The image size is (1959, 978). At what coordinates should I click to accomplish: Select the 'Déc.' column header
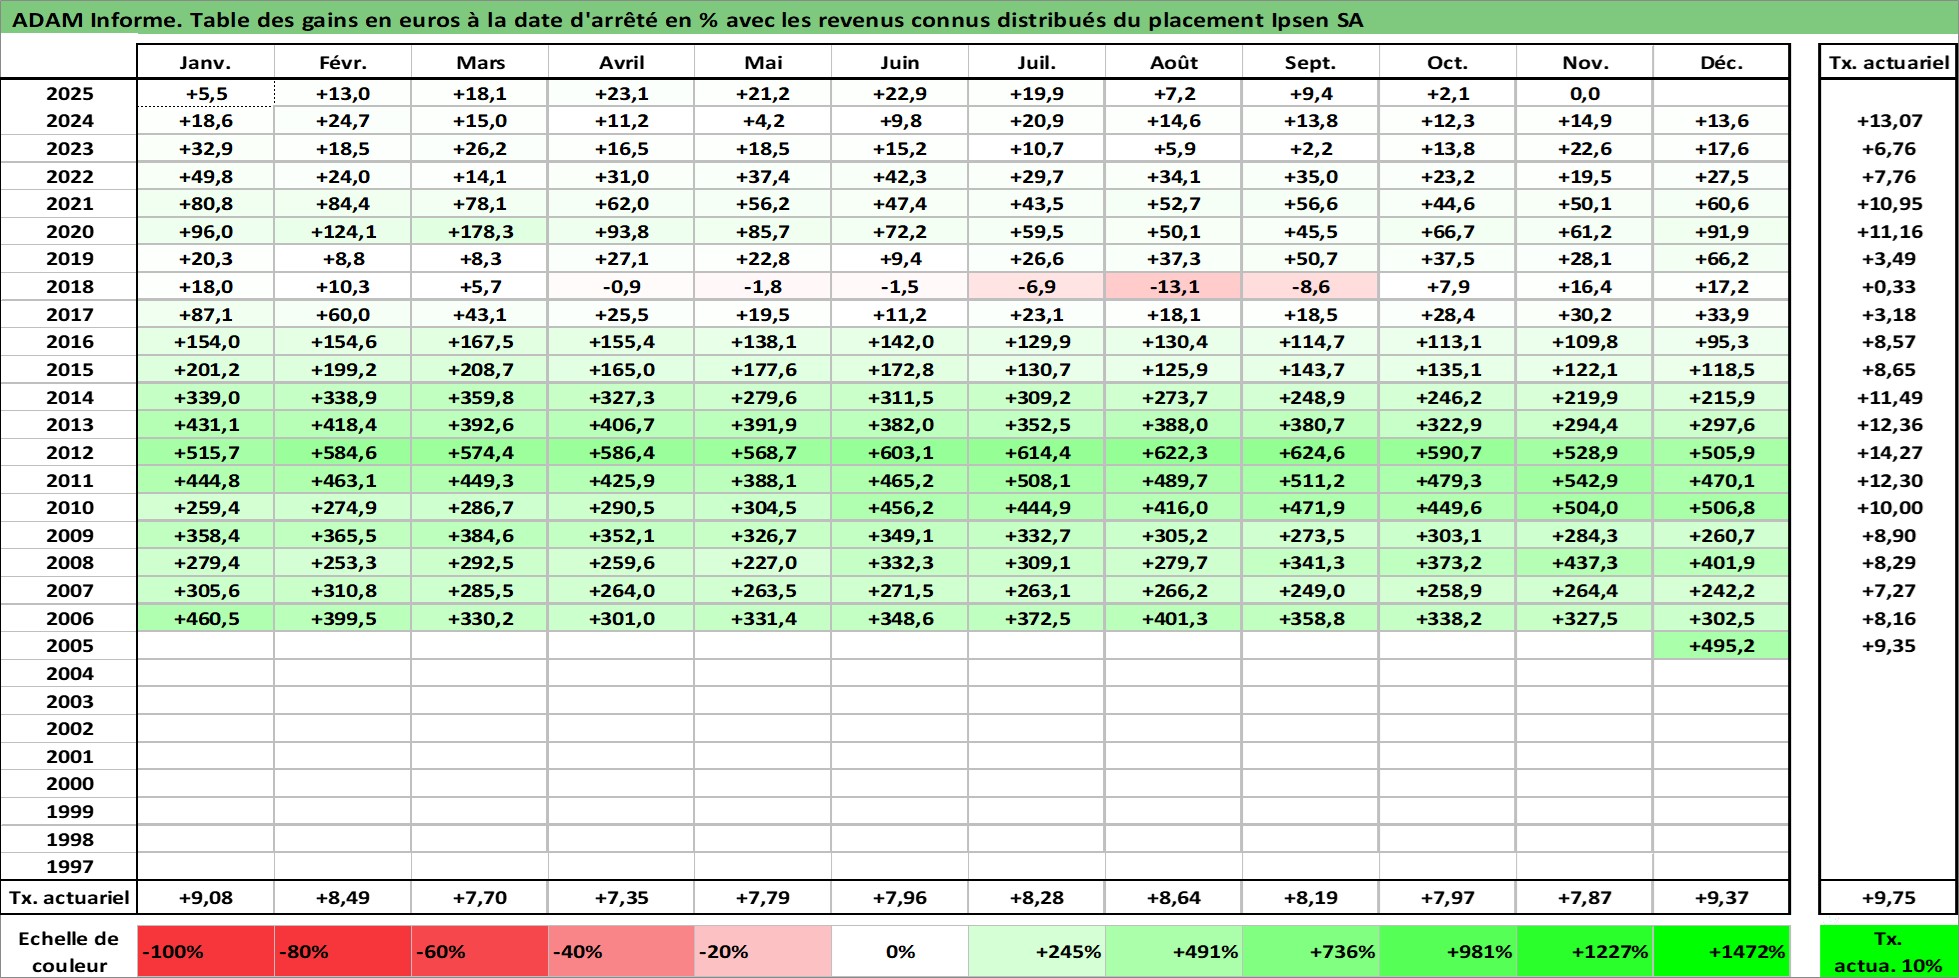[x=1721, y=62]
